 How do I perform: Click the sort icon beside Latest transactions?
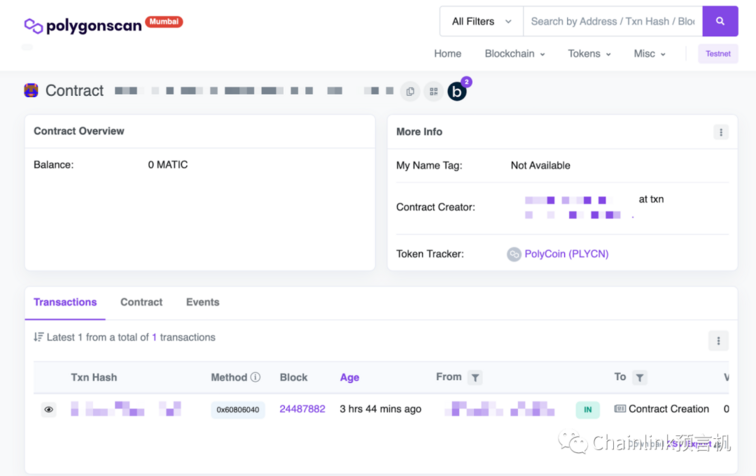[x=39, y=337]
